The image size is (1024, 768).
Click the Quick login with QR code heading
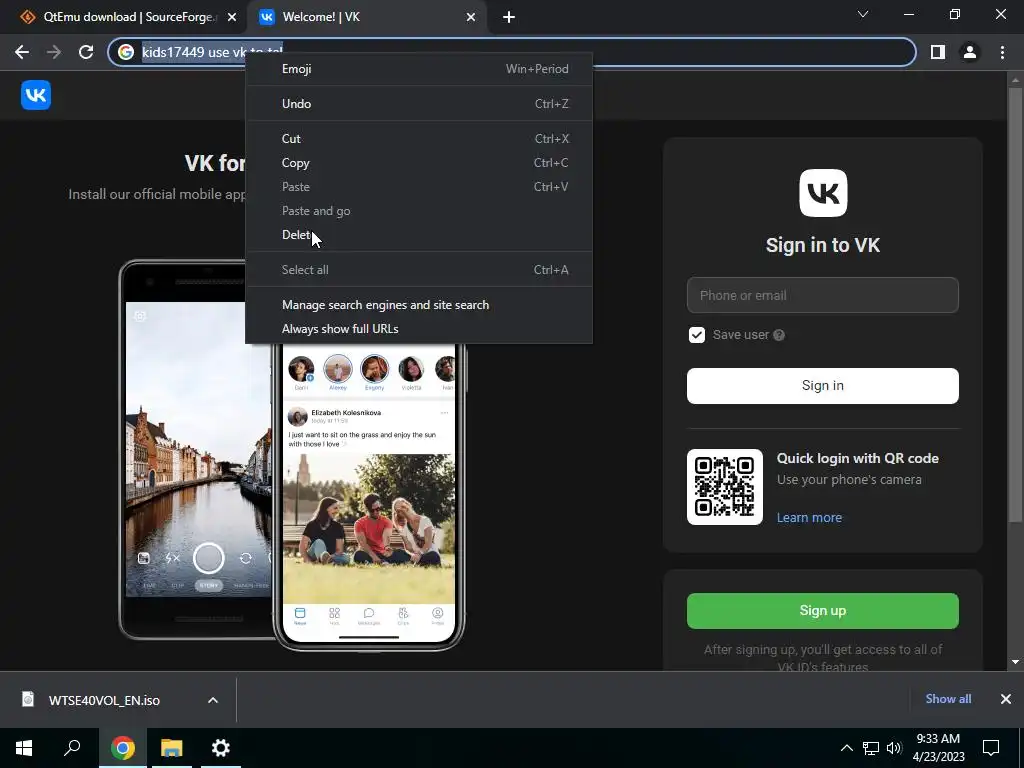[x=857, y=458]
